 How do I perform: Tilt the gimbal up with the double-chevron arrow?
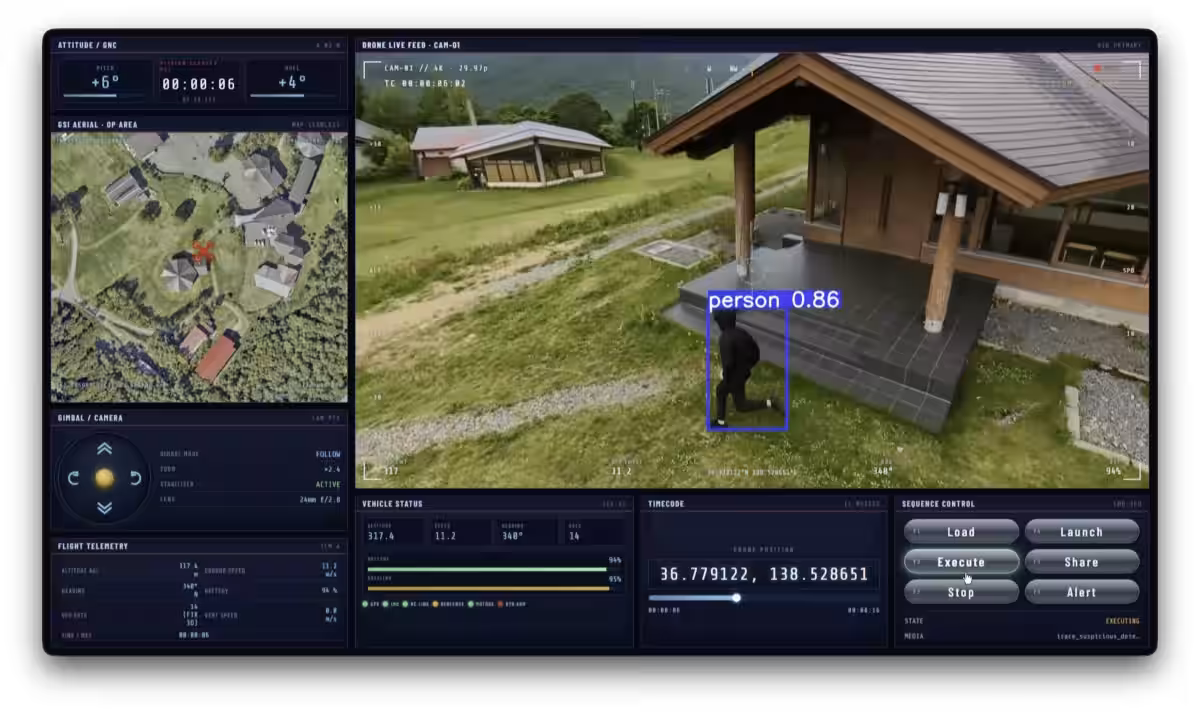(x=104, y=449)
